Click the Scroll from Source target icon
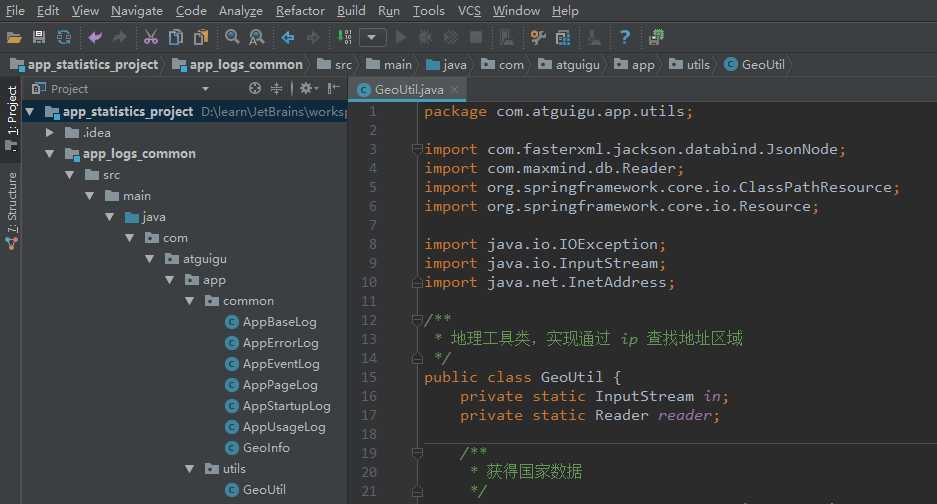937x504 pixels. click(x=255, y=88)
